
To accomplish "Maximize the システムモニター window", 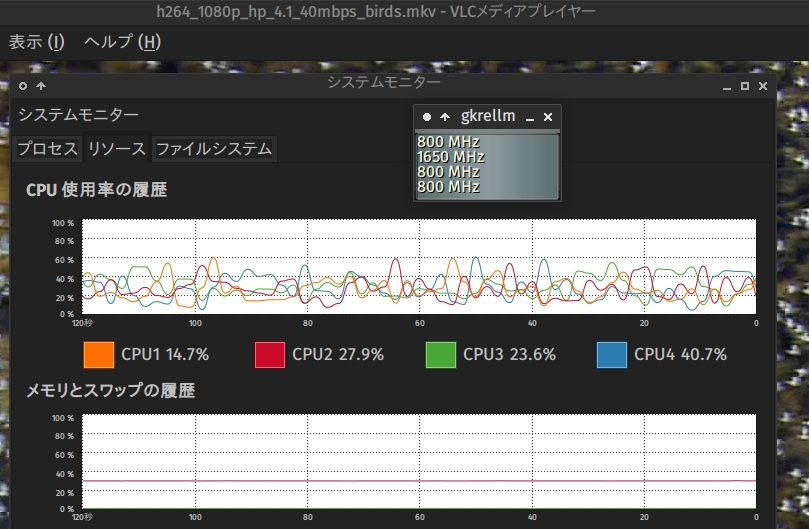I will point(745,86).
